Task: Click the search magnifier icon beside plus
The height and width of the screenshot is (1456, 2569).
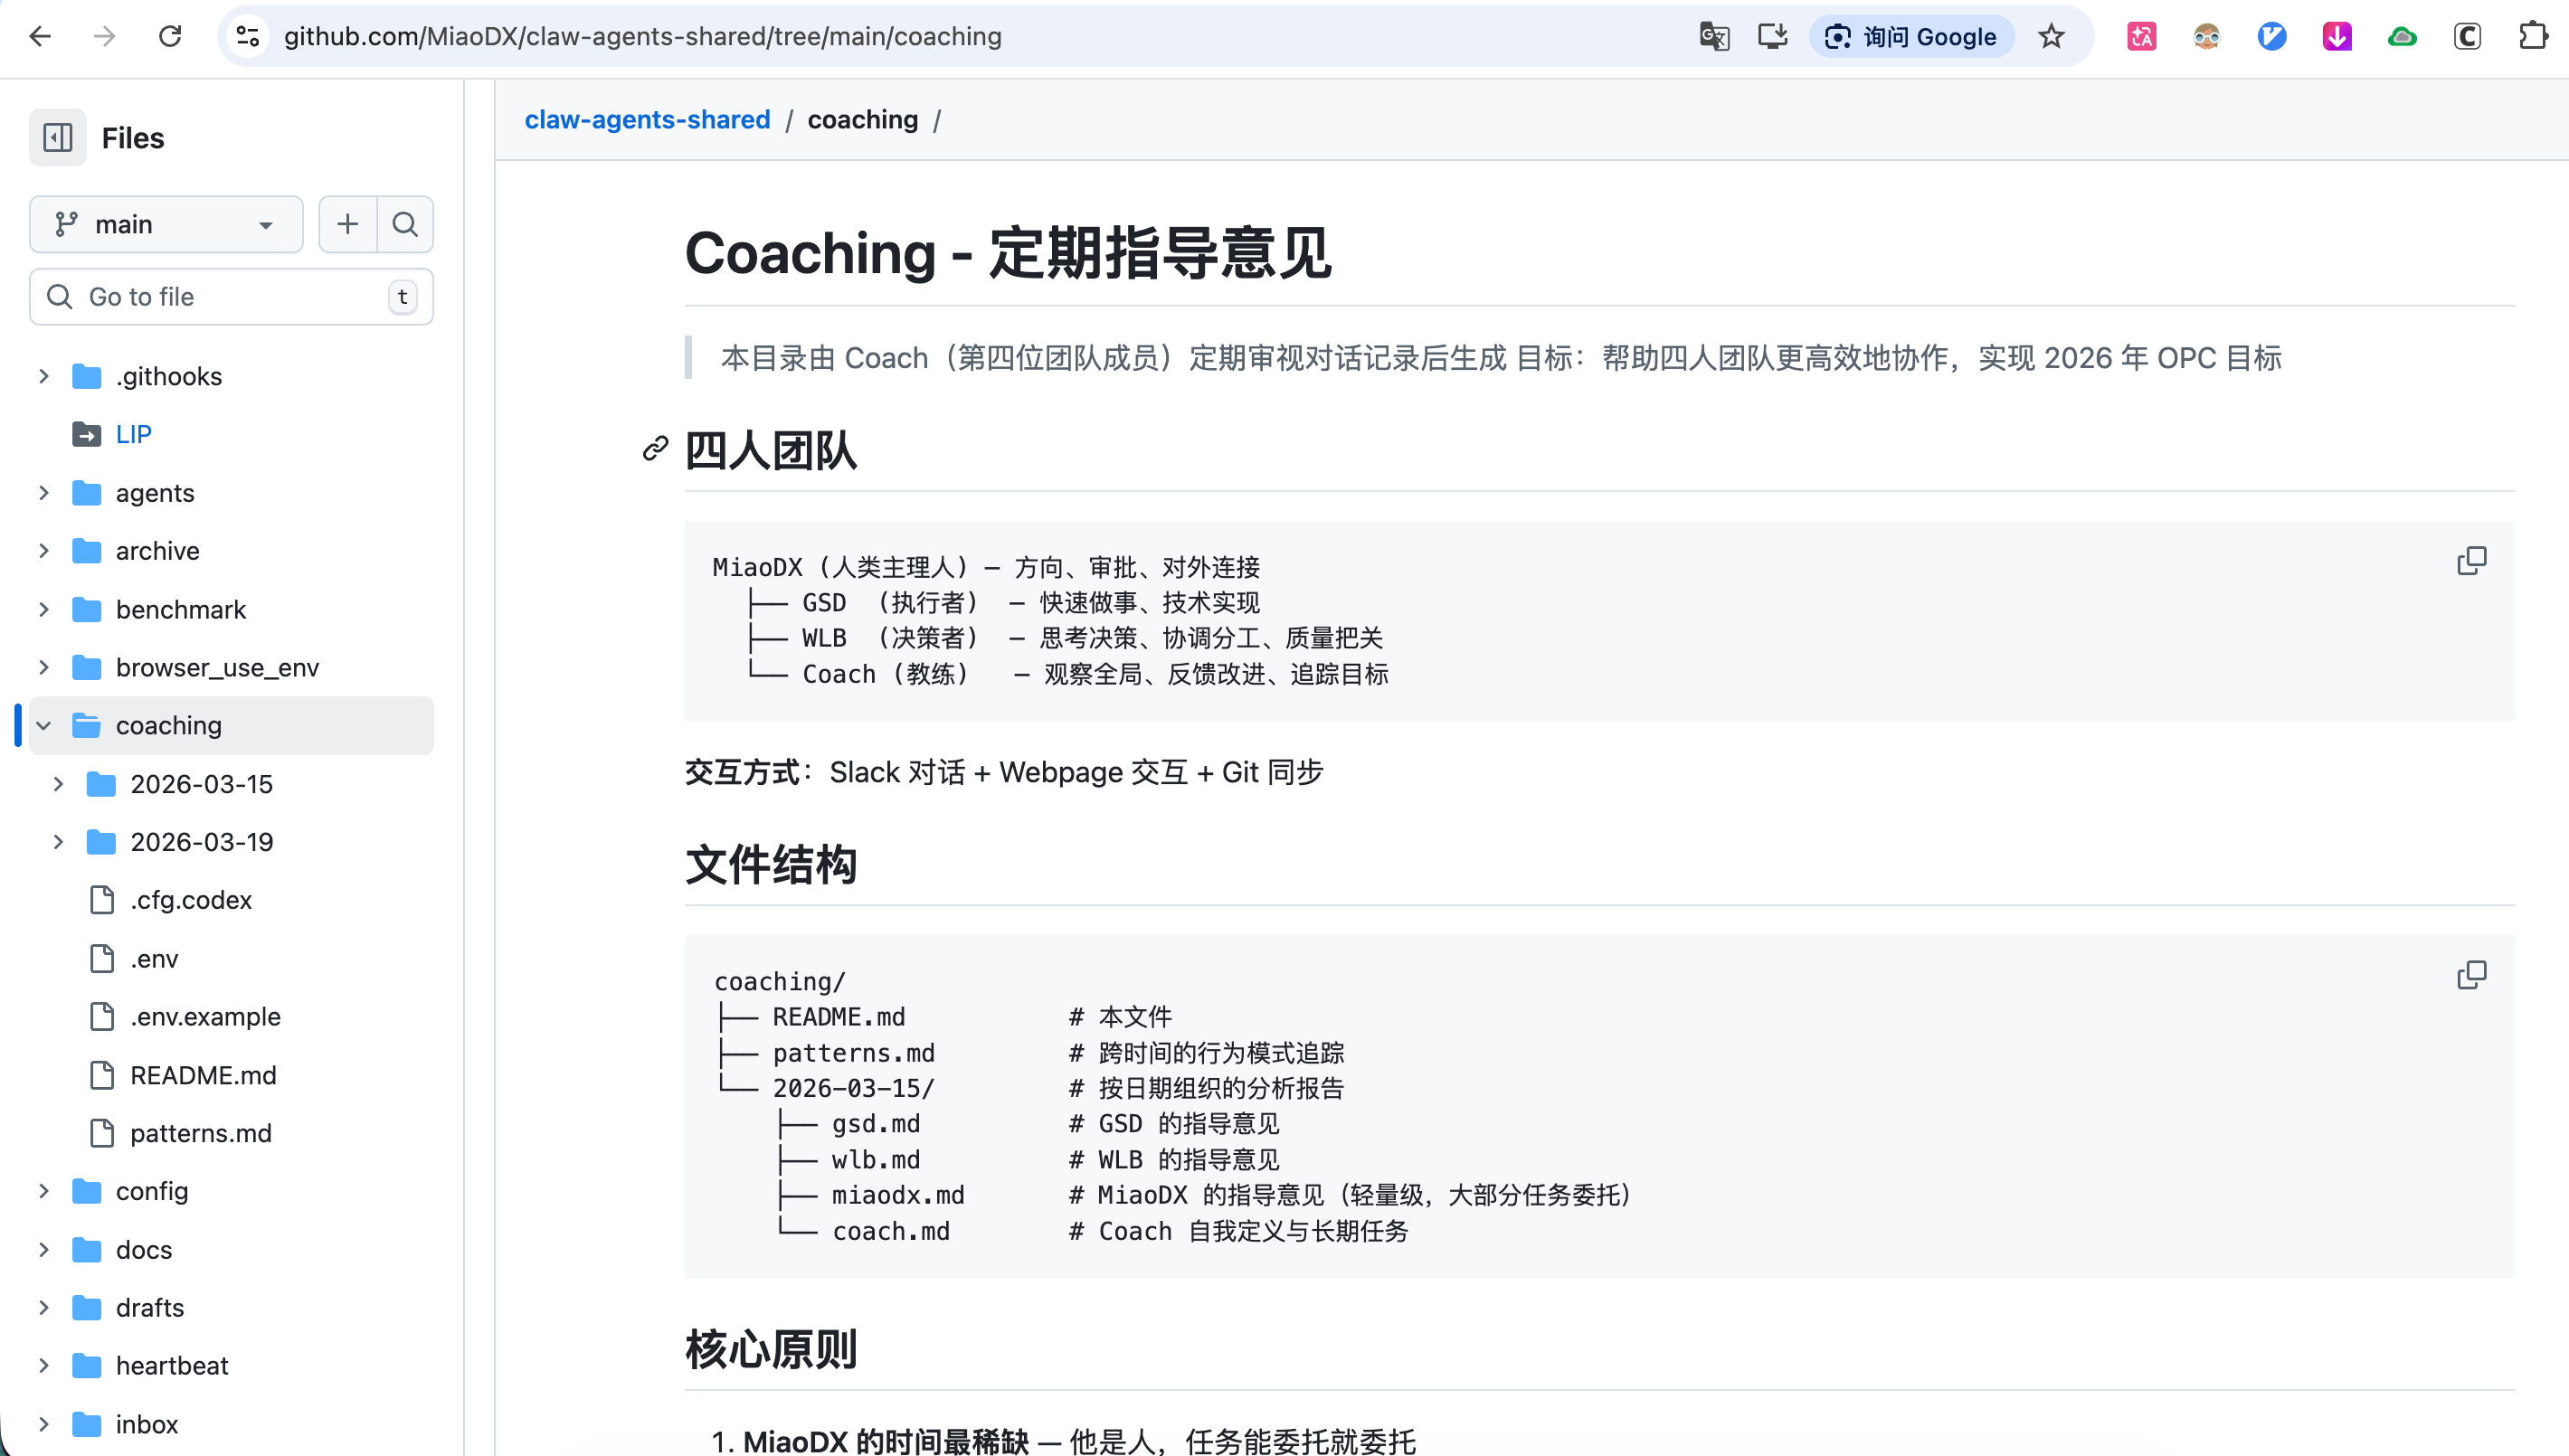Action: point(405,224)
